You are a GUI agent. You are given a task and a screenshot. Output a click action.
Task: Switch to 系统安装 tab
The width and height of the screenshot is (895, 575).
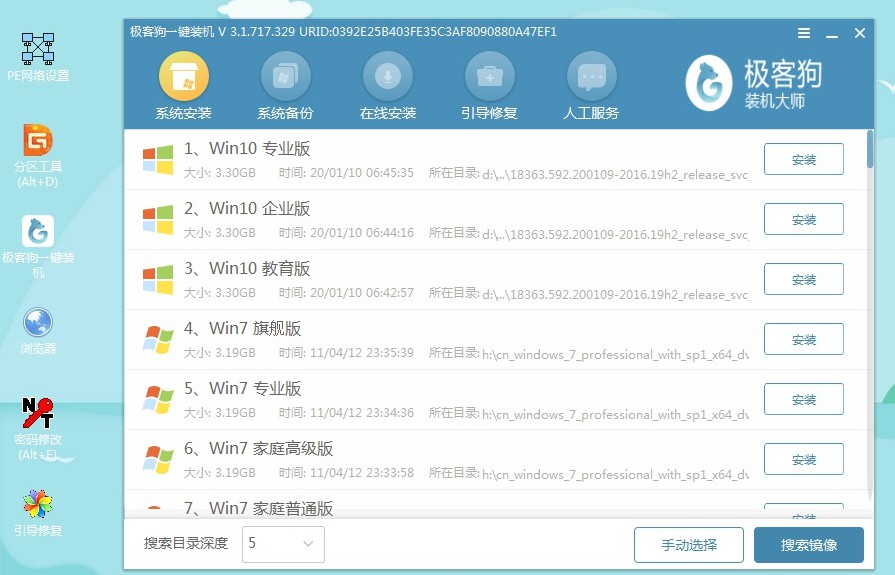click(184, 86)
